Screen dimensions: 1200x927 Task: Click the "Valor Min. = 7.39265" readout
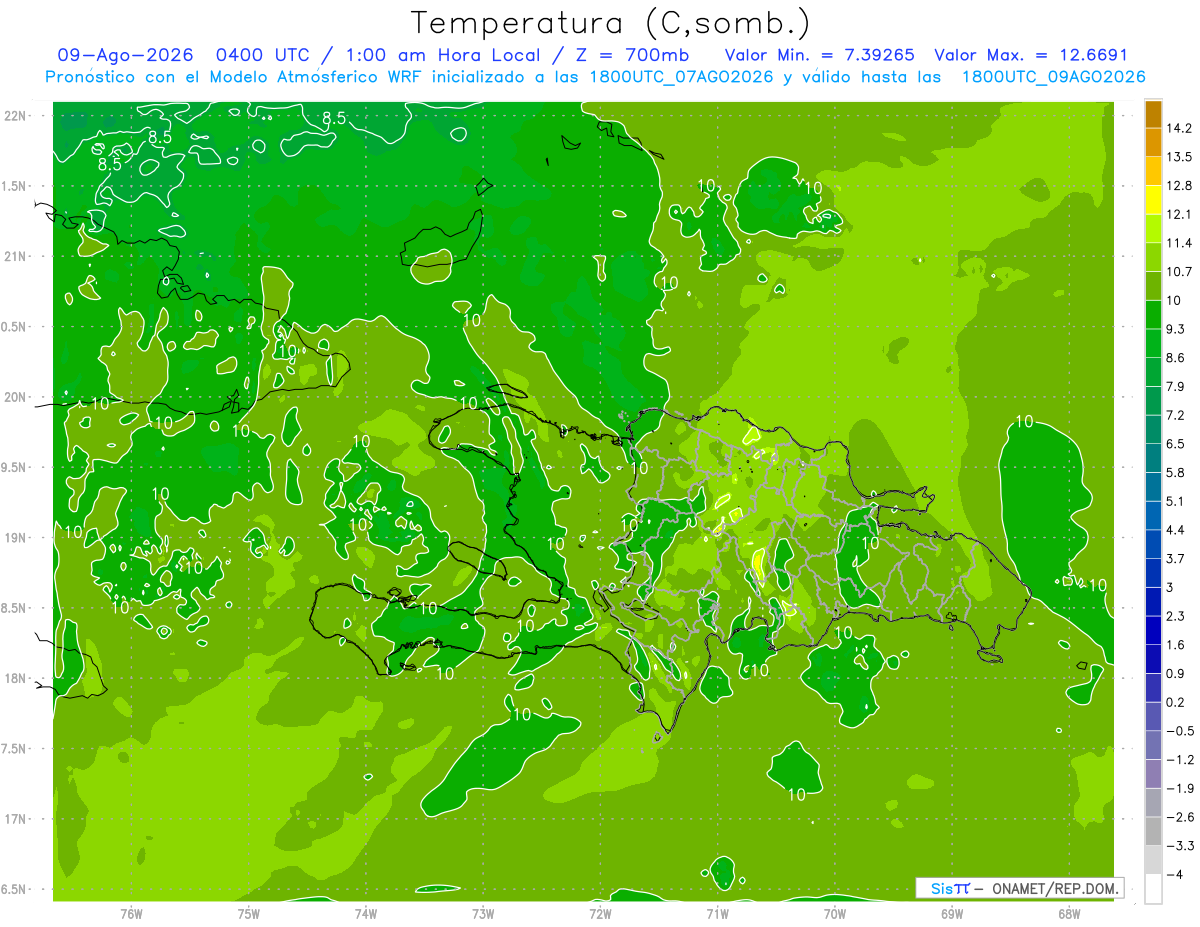pos(819,55)
